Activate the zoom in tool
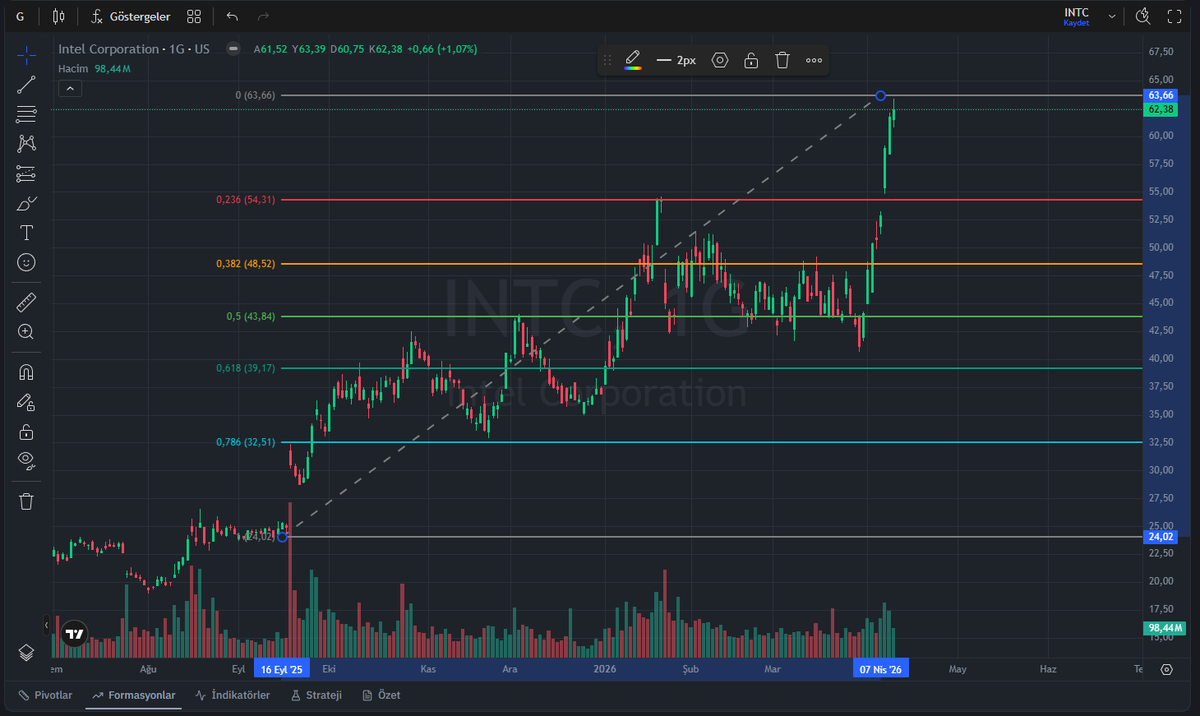This screenshot has width=1200, height=716. click(x=27, y=331)
